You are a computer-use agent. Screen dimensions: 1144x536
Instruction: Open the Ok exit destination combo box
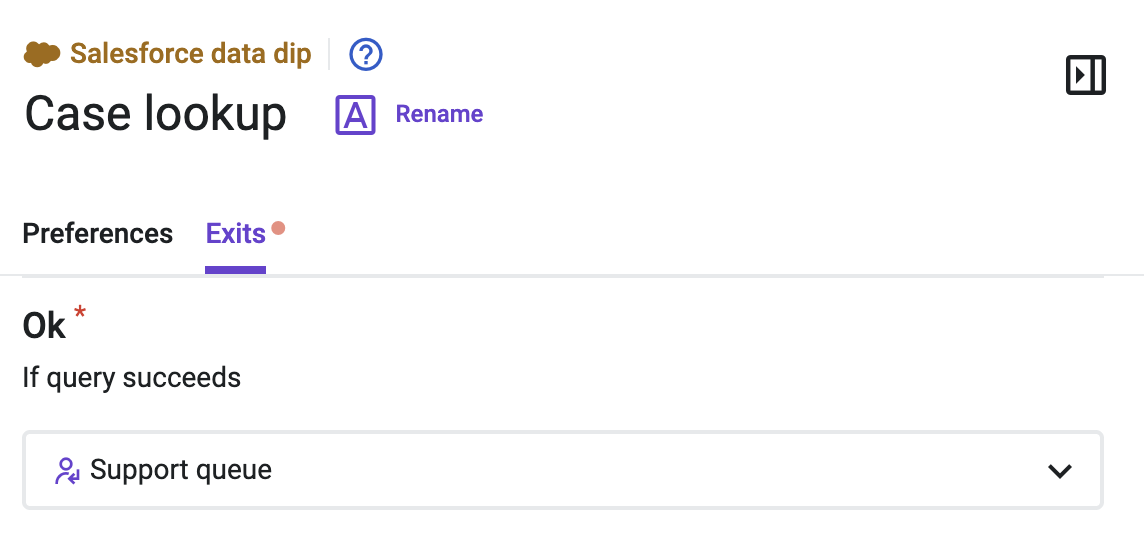pyautogui.click(x=563, y=470)
